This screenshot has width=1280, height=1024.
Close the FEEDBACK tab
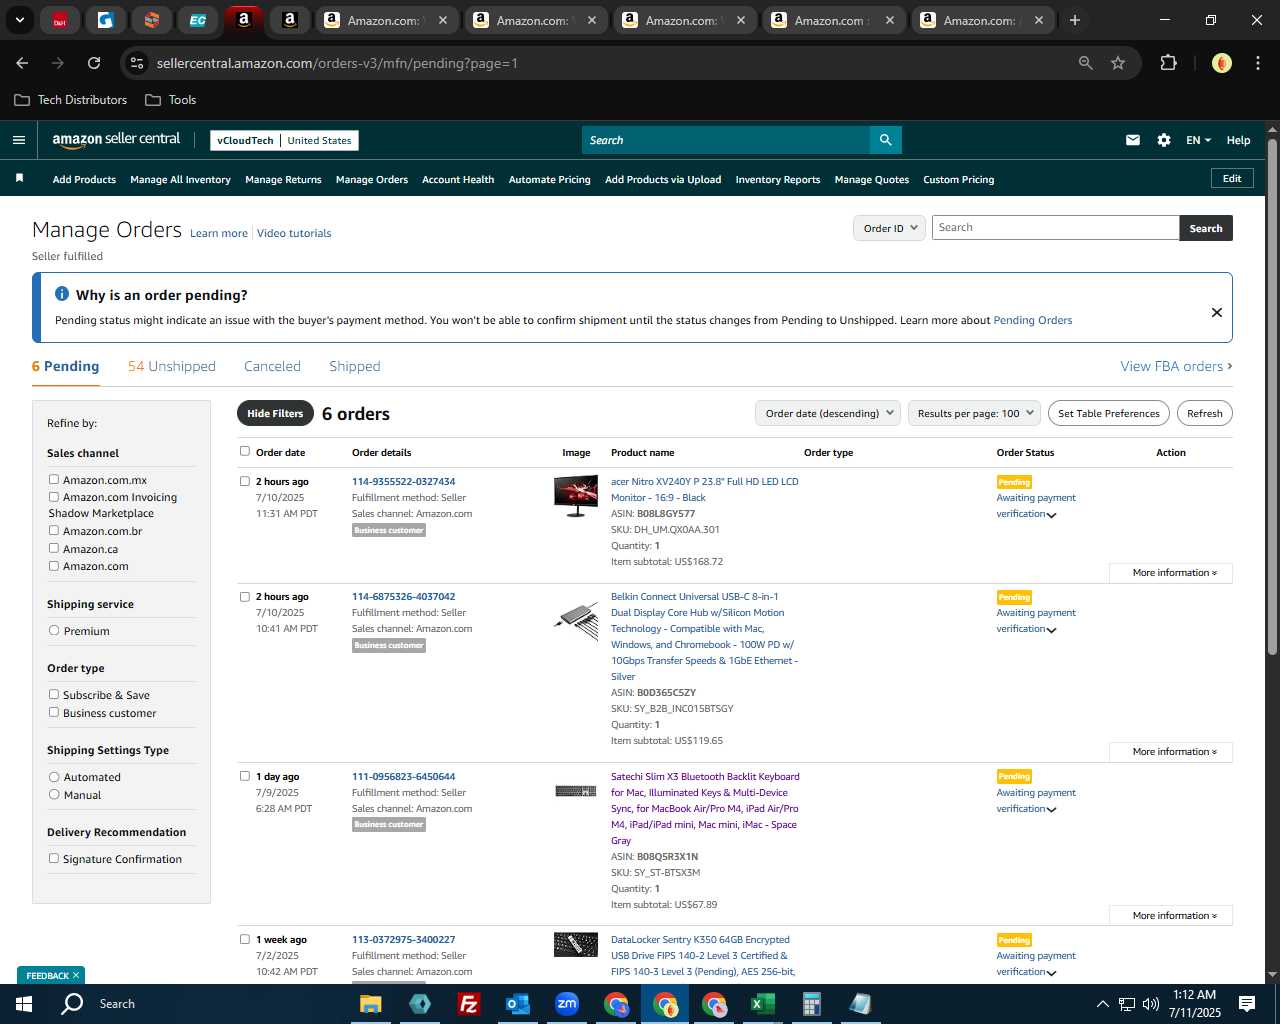(x=76, y=975)
